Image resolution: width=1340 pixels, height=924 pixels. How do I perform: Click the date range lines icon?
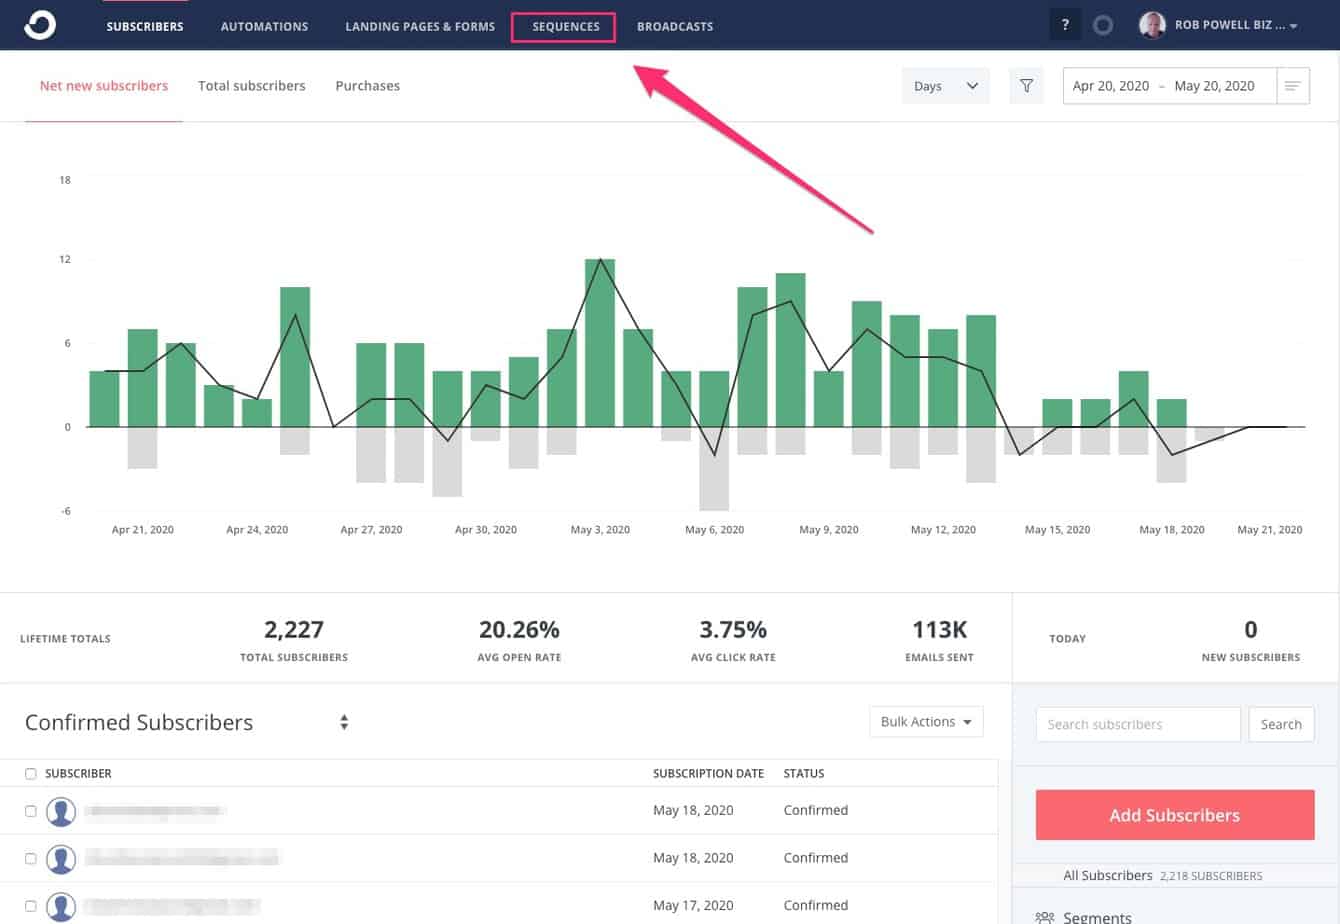[x=1293, y=86]
